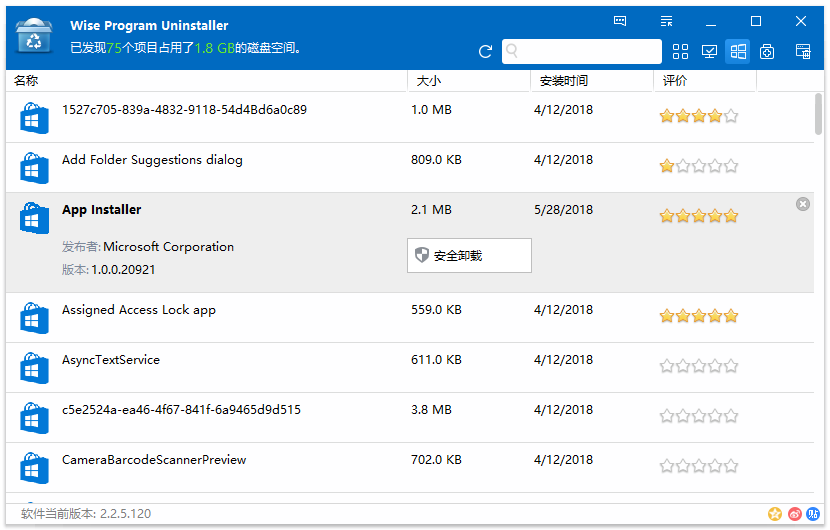The height and width of the screenshot is (530, 830).
Task: Open the main menu list icon
Action: 666,21
